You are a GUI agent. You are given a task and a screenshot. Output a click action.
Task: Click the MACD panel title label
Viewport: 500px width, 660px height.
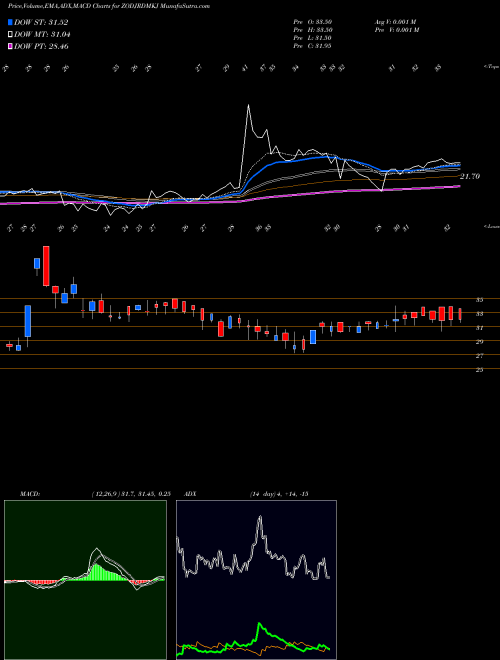pyautogui.click(x=30, y=494)
